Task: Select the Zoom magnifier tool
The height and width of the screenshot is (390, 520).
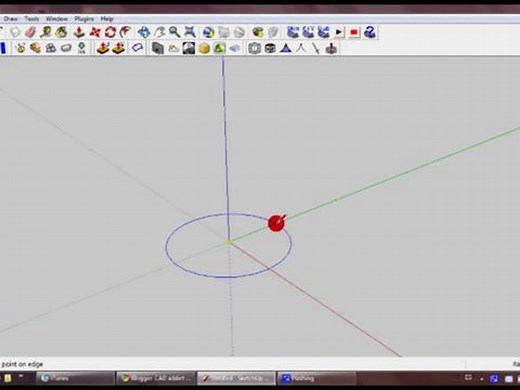Action: [x=174, y=32]
